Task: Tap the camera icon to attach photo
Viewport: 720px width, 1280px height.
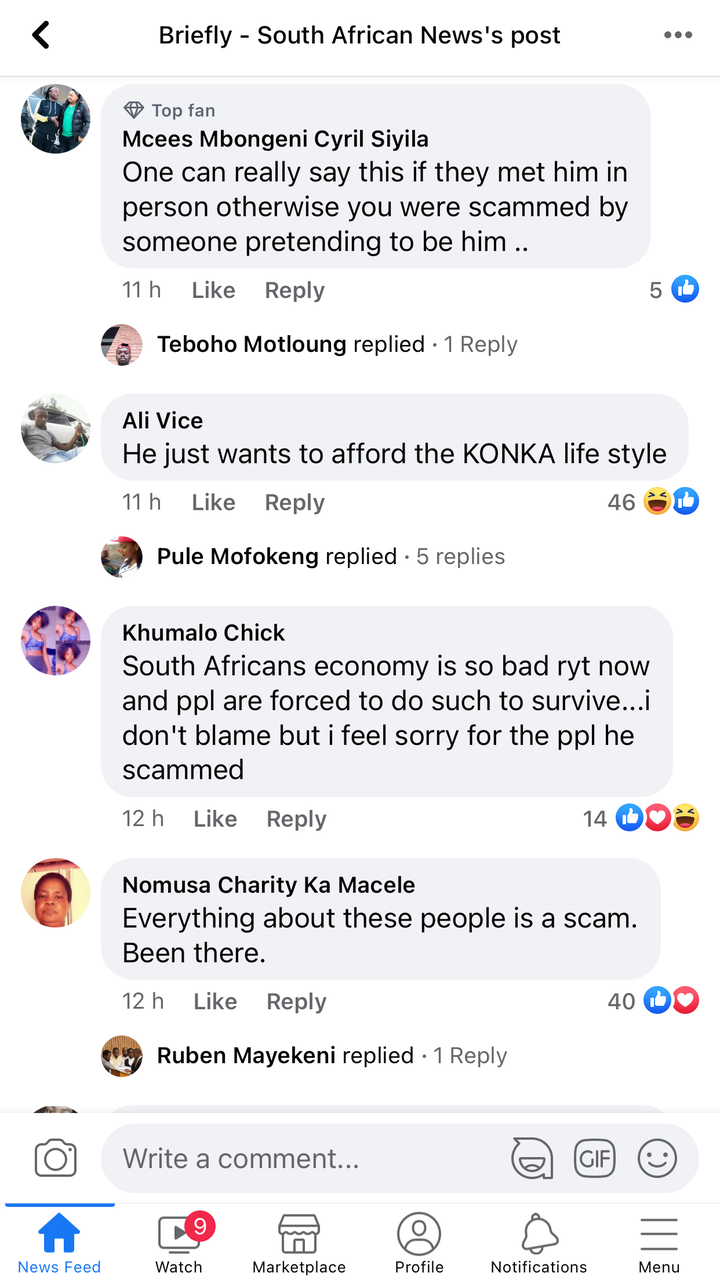Action: 56,1159
